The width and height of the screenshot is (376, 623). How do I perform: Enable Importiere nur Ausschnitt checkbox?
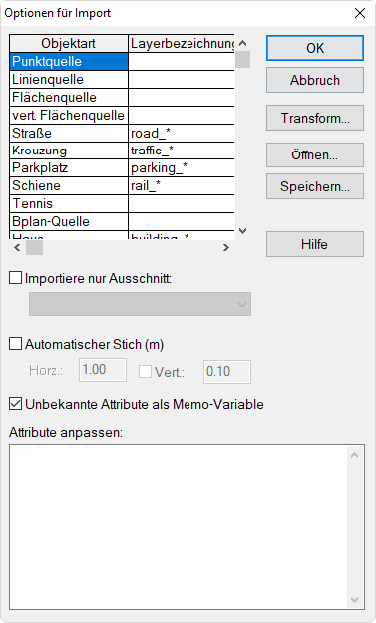(16, 278)
